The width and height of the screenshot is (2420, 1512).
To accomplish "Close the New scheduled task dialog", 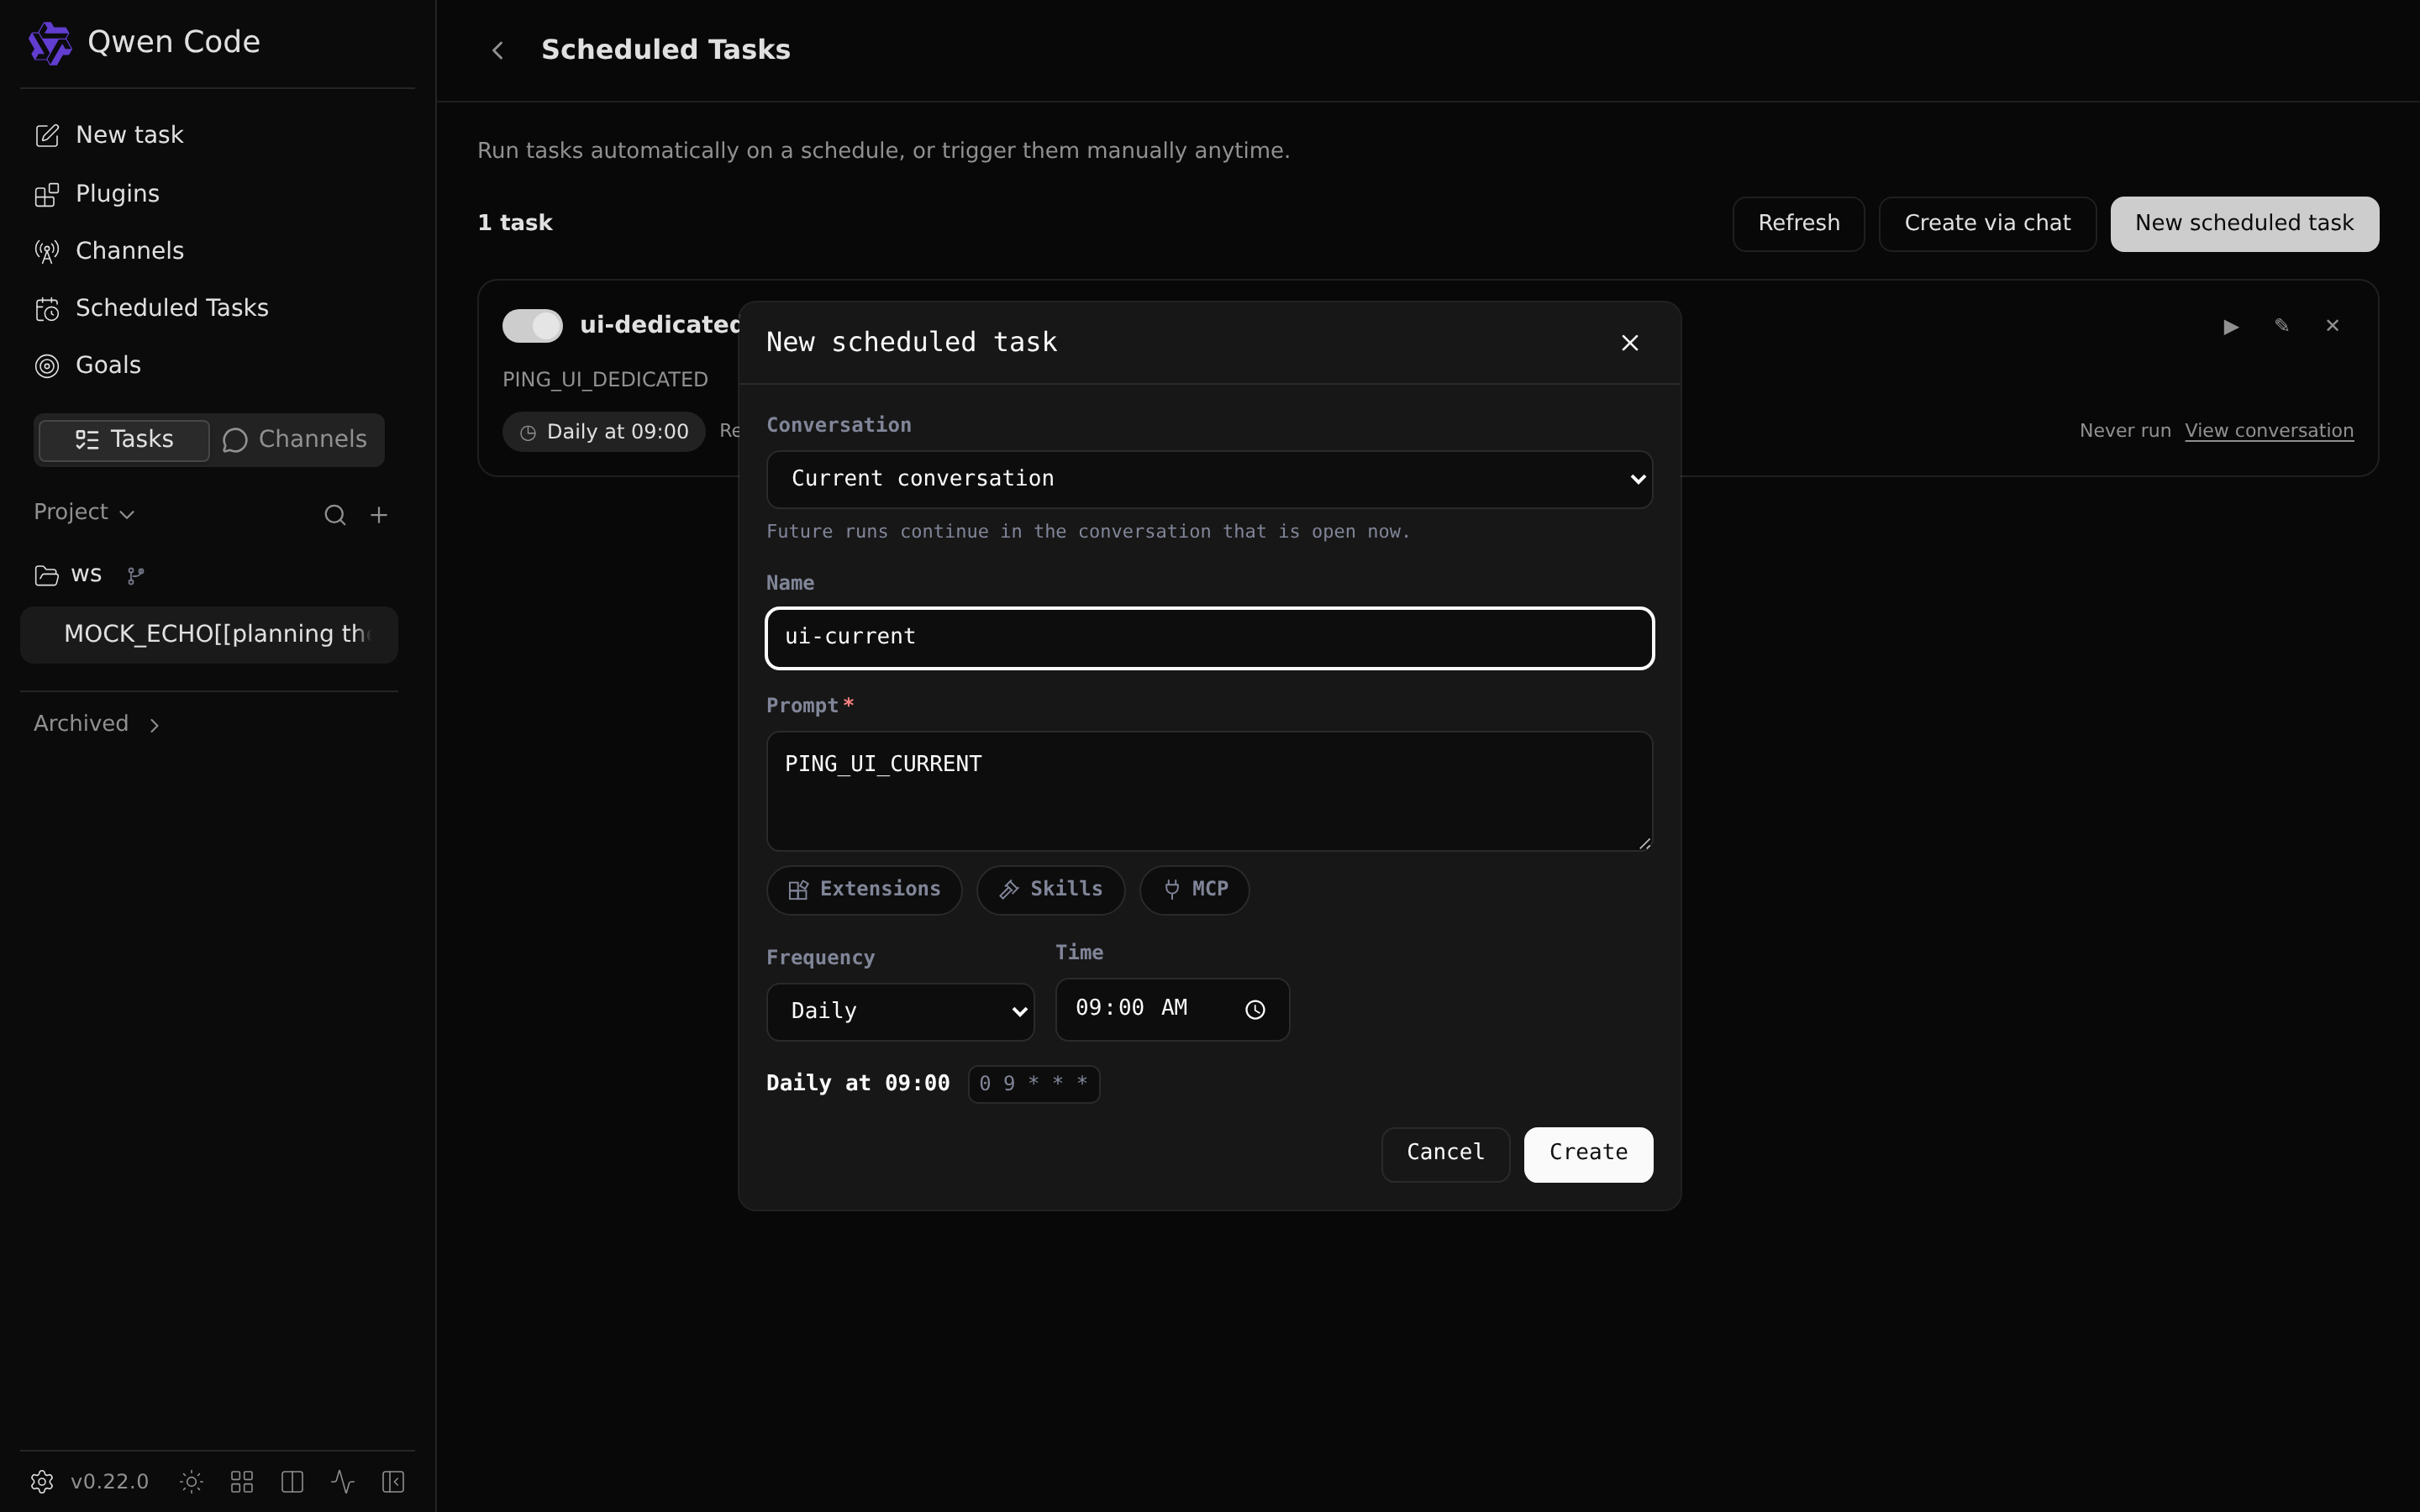I will point(1629,343).
